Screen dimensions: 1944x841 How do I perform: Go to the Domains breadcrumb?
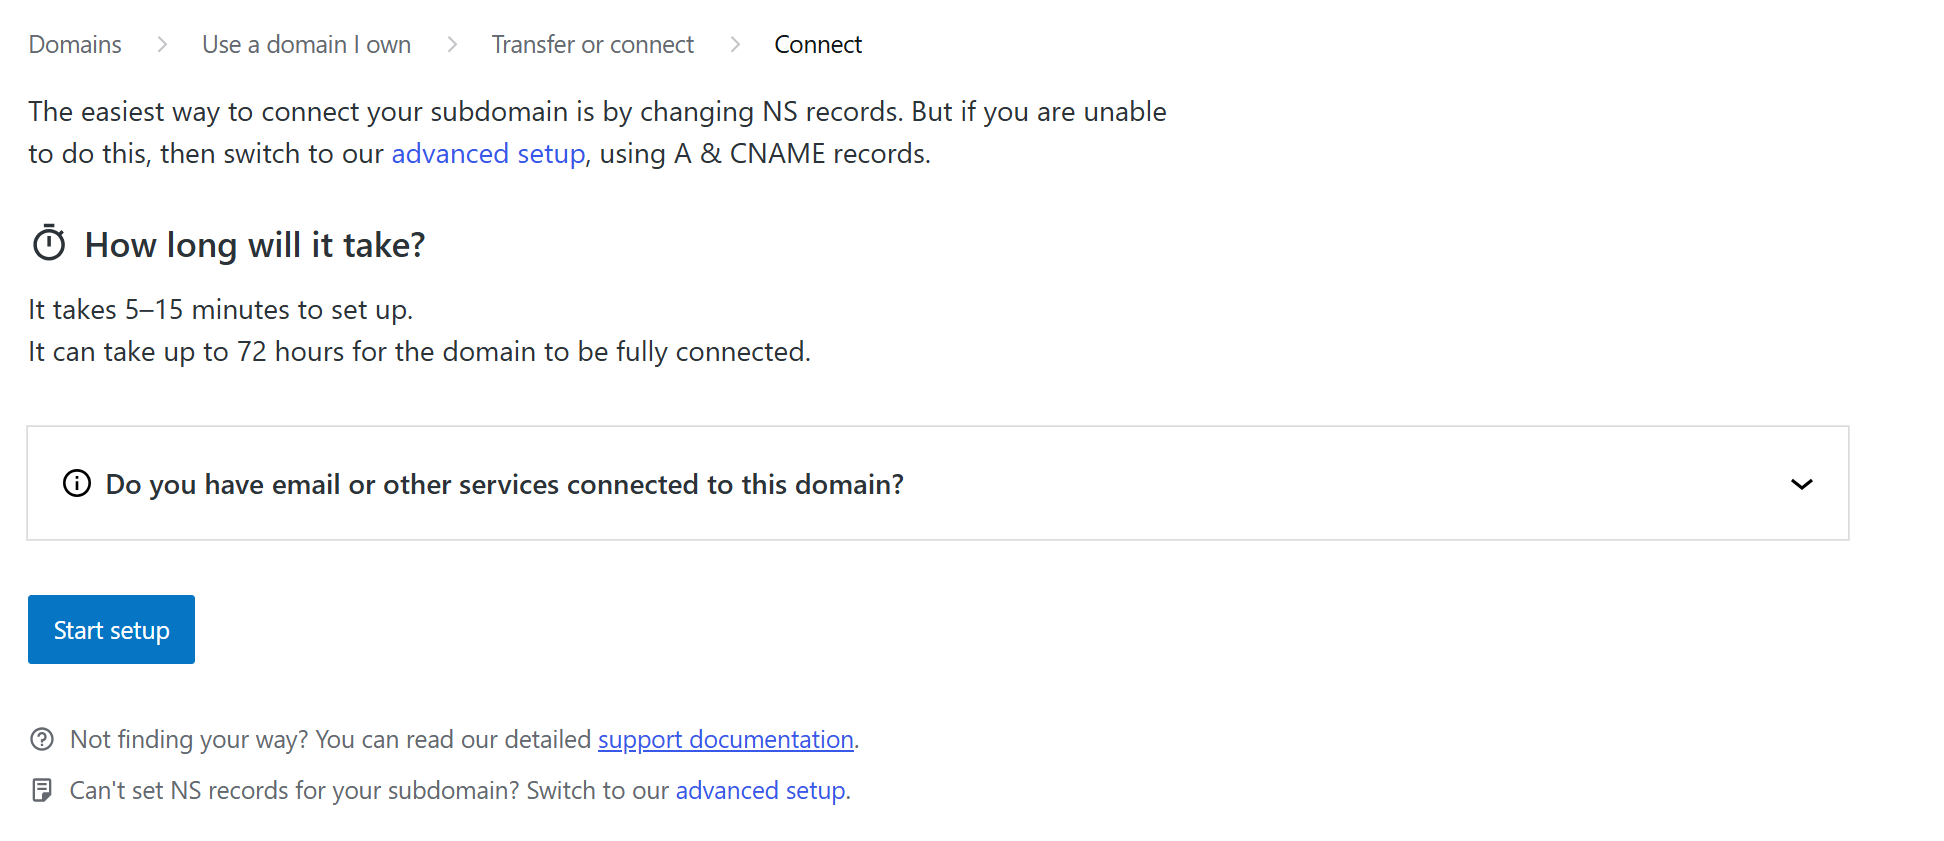pos(75,45)
